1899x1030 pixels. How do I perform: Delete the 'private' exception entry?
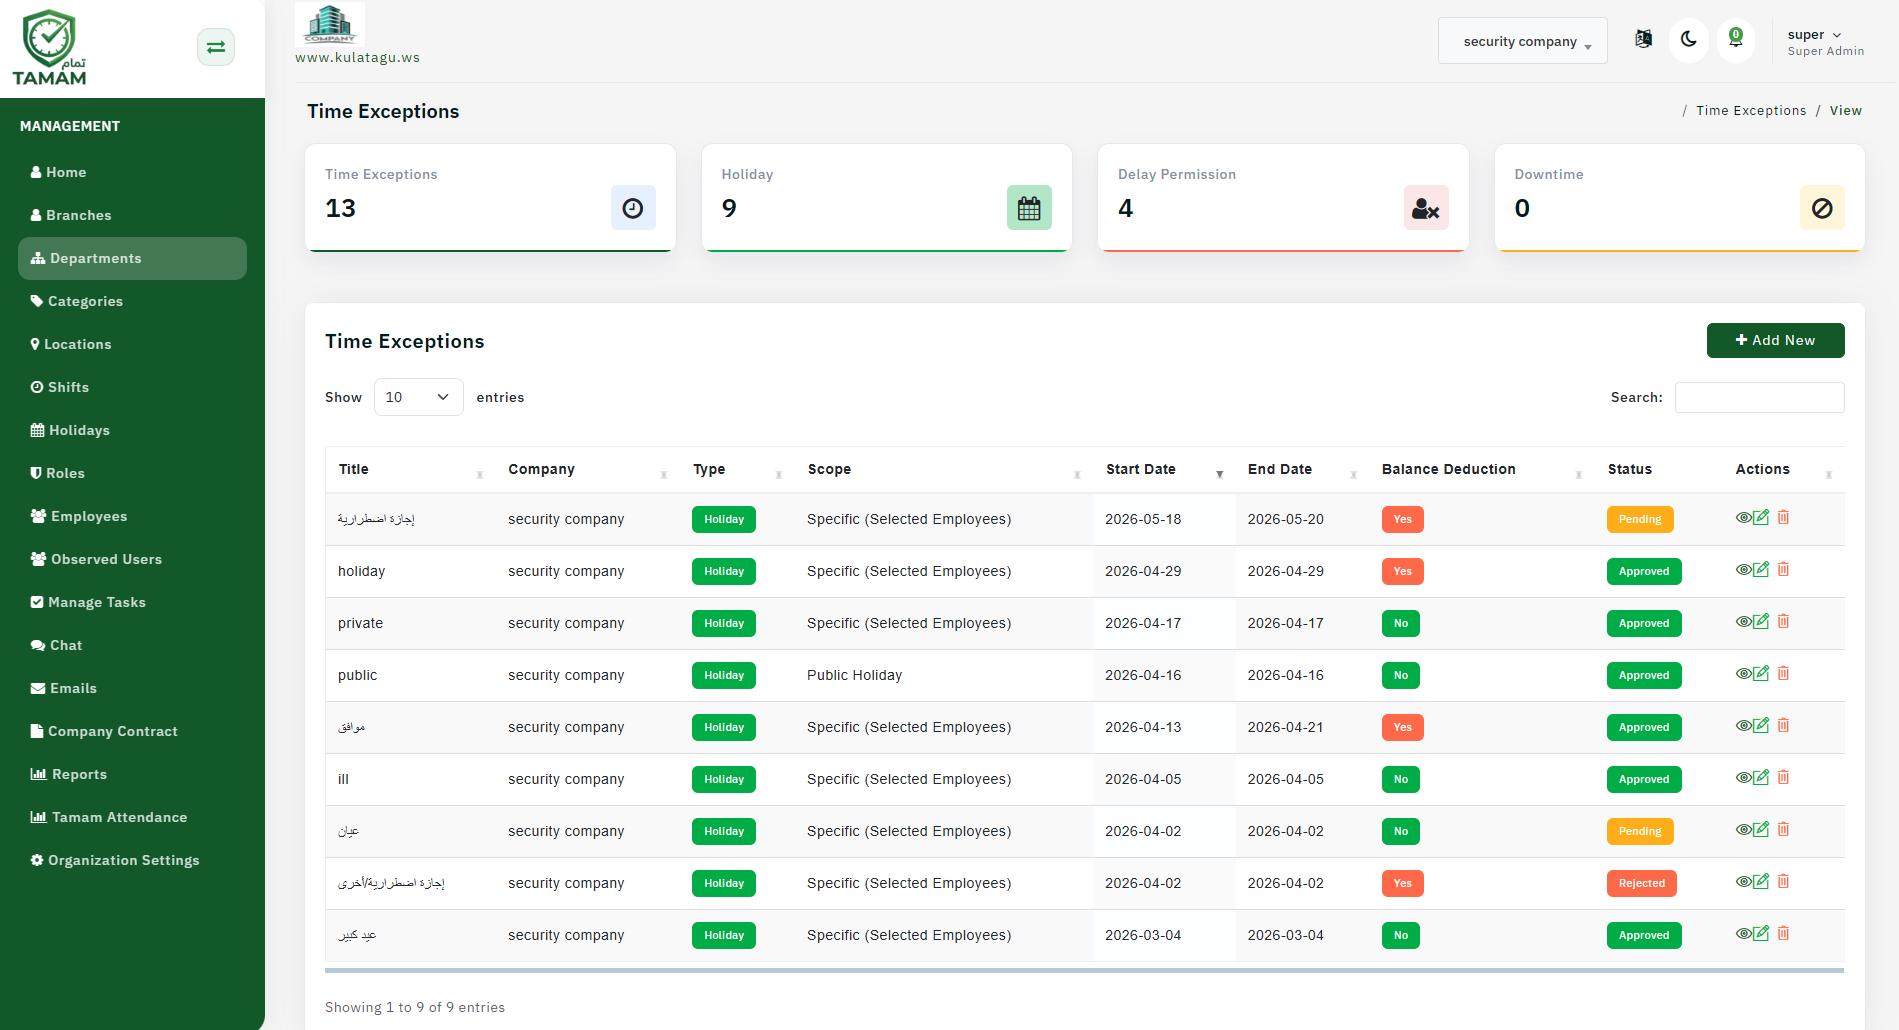point(1783,621)
